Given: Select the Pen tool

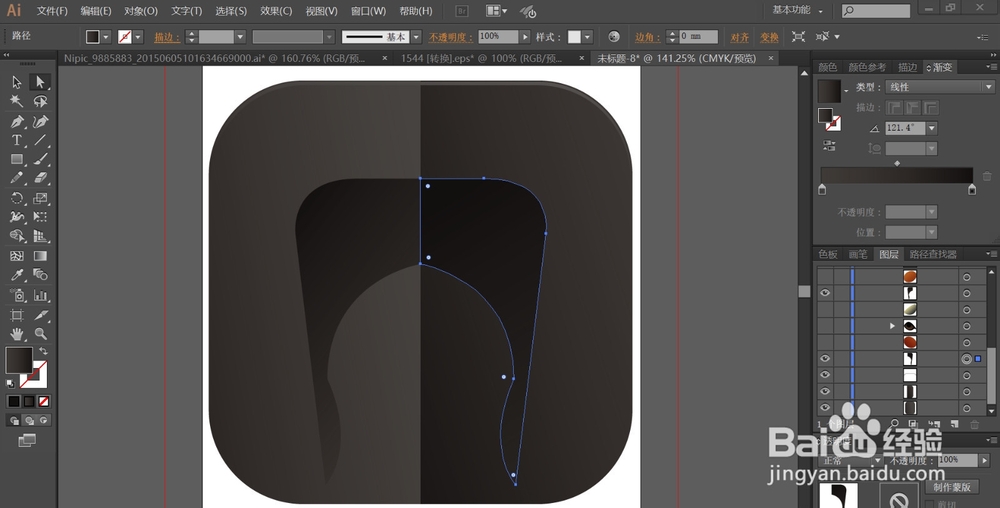Looking at the screenshot, I should (x=17, y=121).
